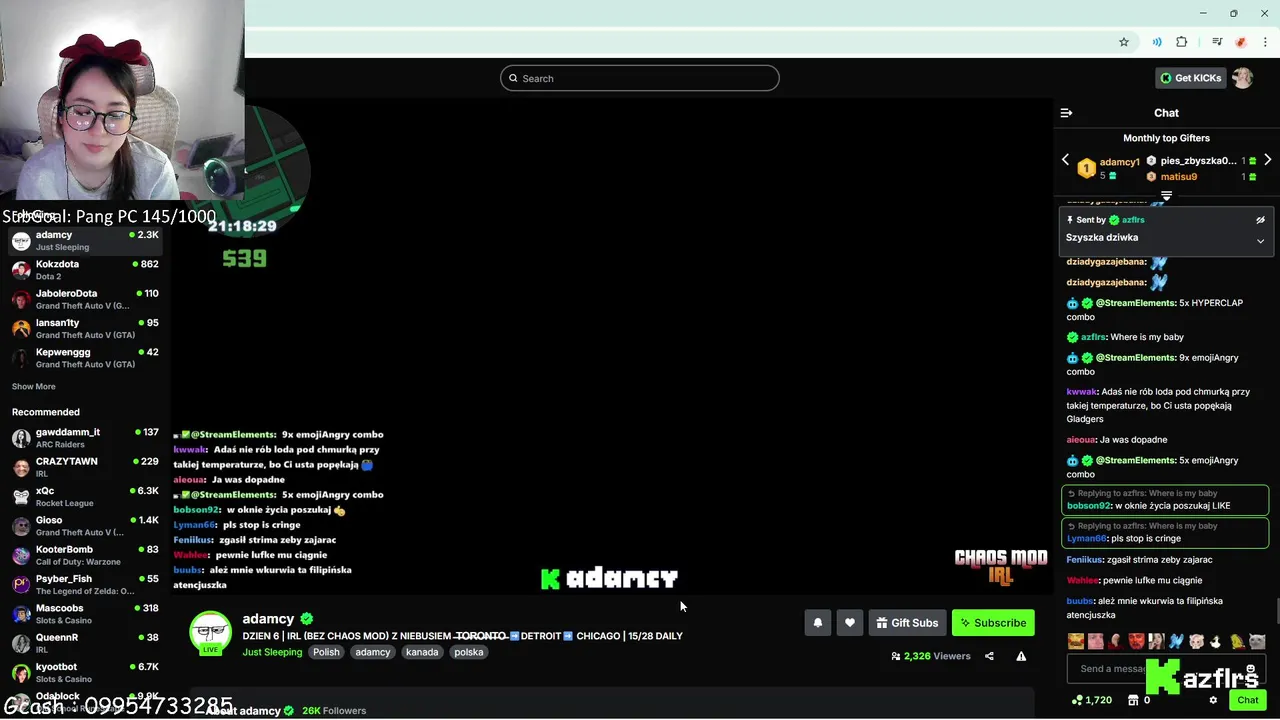1280x720 pixels.
Task: Open Gift Subs for adamcy
Action: point(907,623)
